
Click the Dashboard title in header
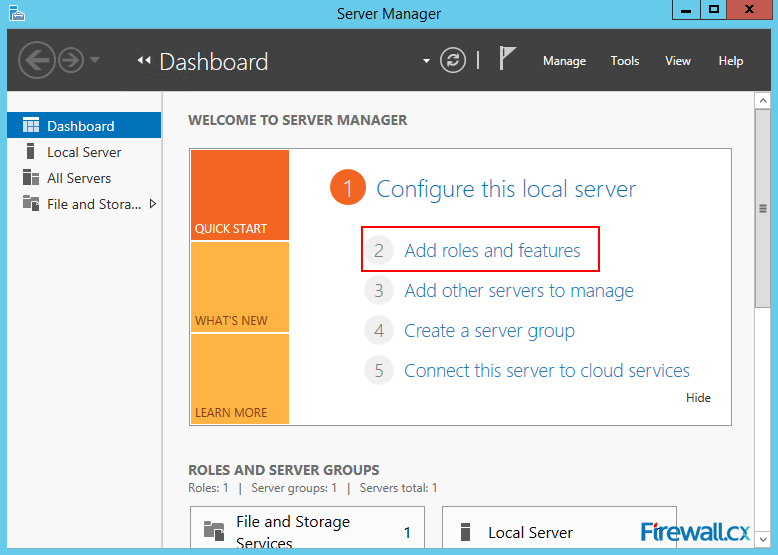214,62
